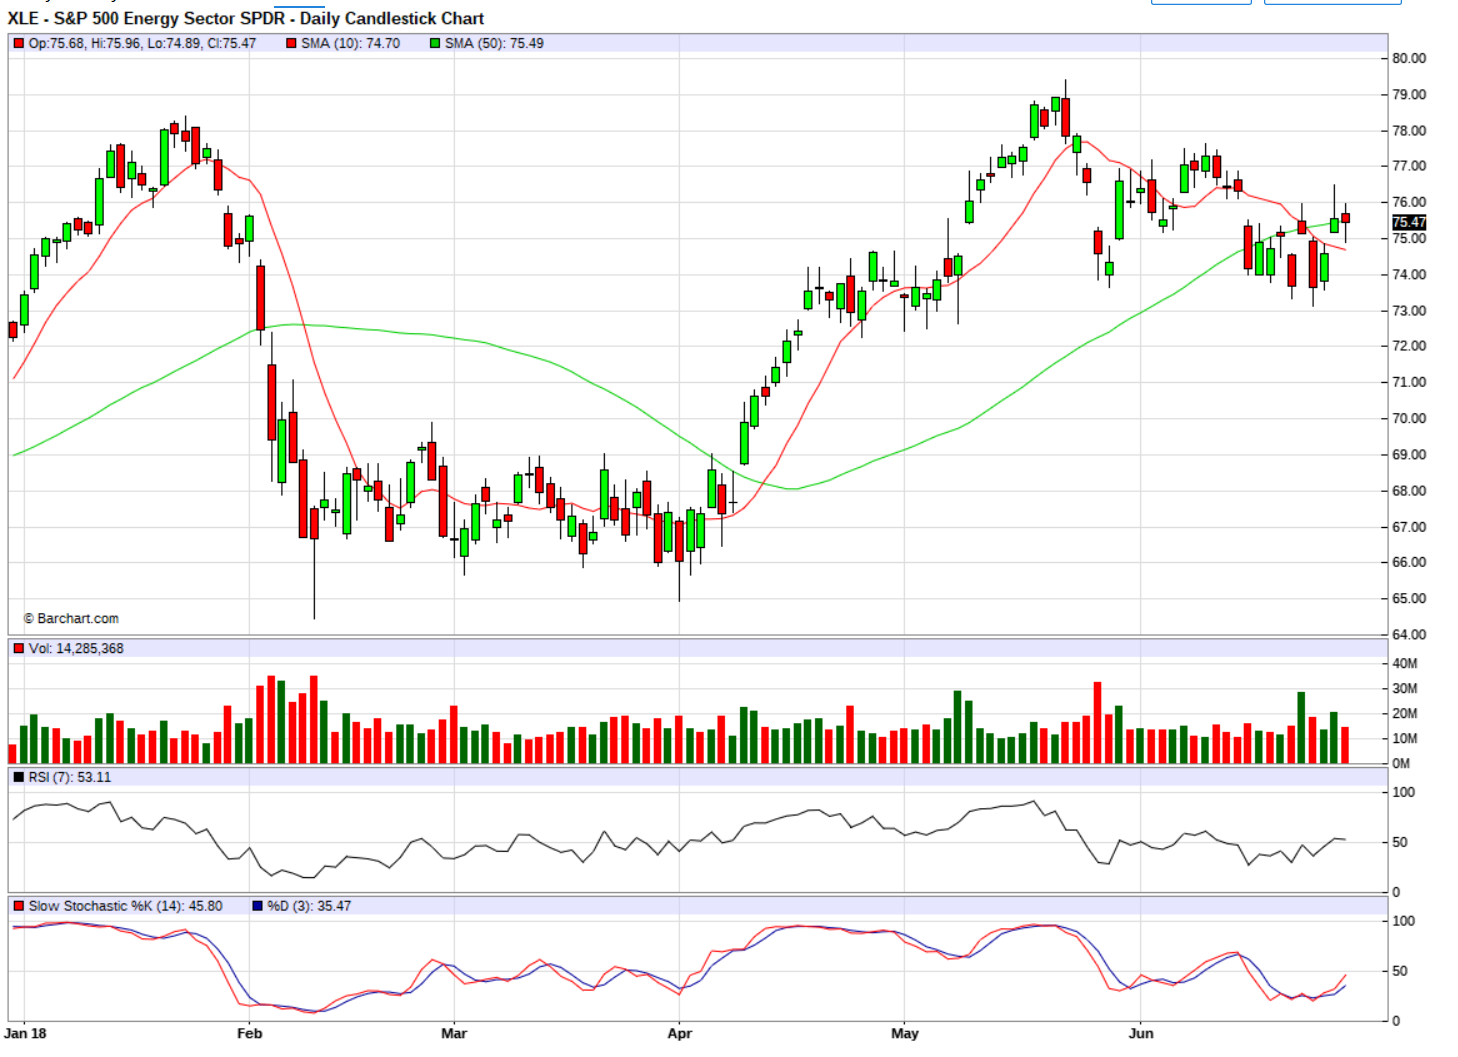Viewport: 1458px width, 1057px height.
Task: Select the 66.00 price axis label
Action: point(1409,562)
